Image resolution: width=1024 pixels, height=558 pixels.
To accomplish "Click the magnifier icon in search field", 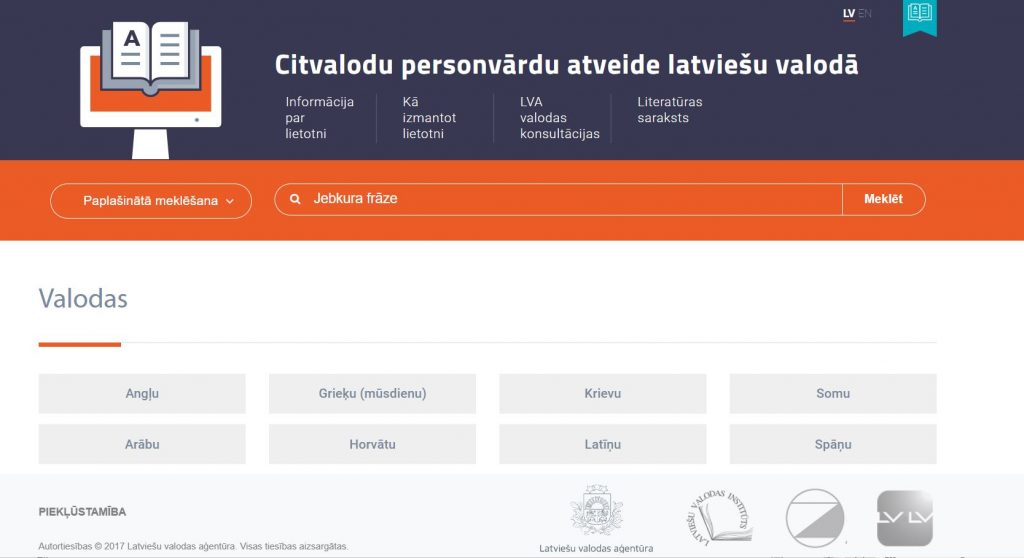I will pos(295,200).
